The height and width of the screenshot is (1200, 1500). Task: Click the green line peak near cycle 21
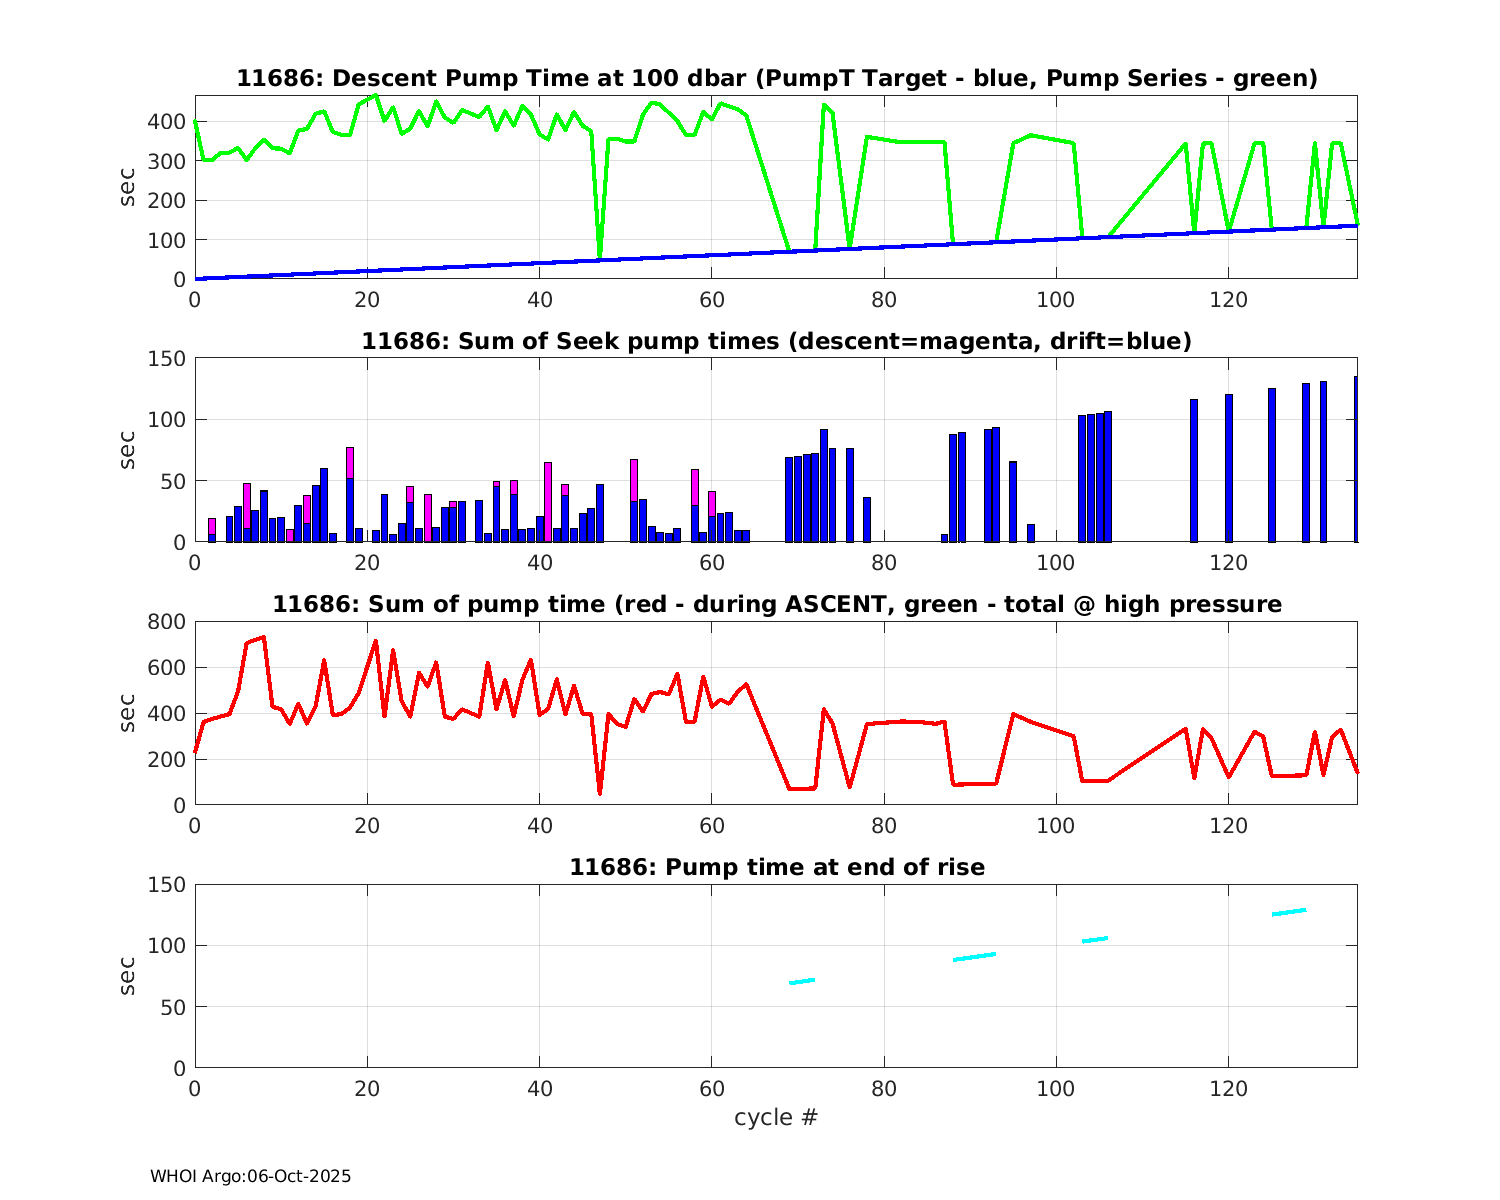[x=375, y=96]
